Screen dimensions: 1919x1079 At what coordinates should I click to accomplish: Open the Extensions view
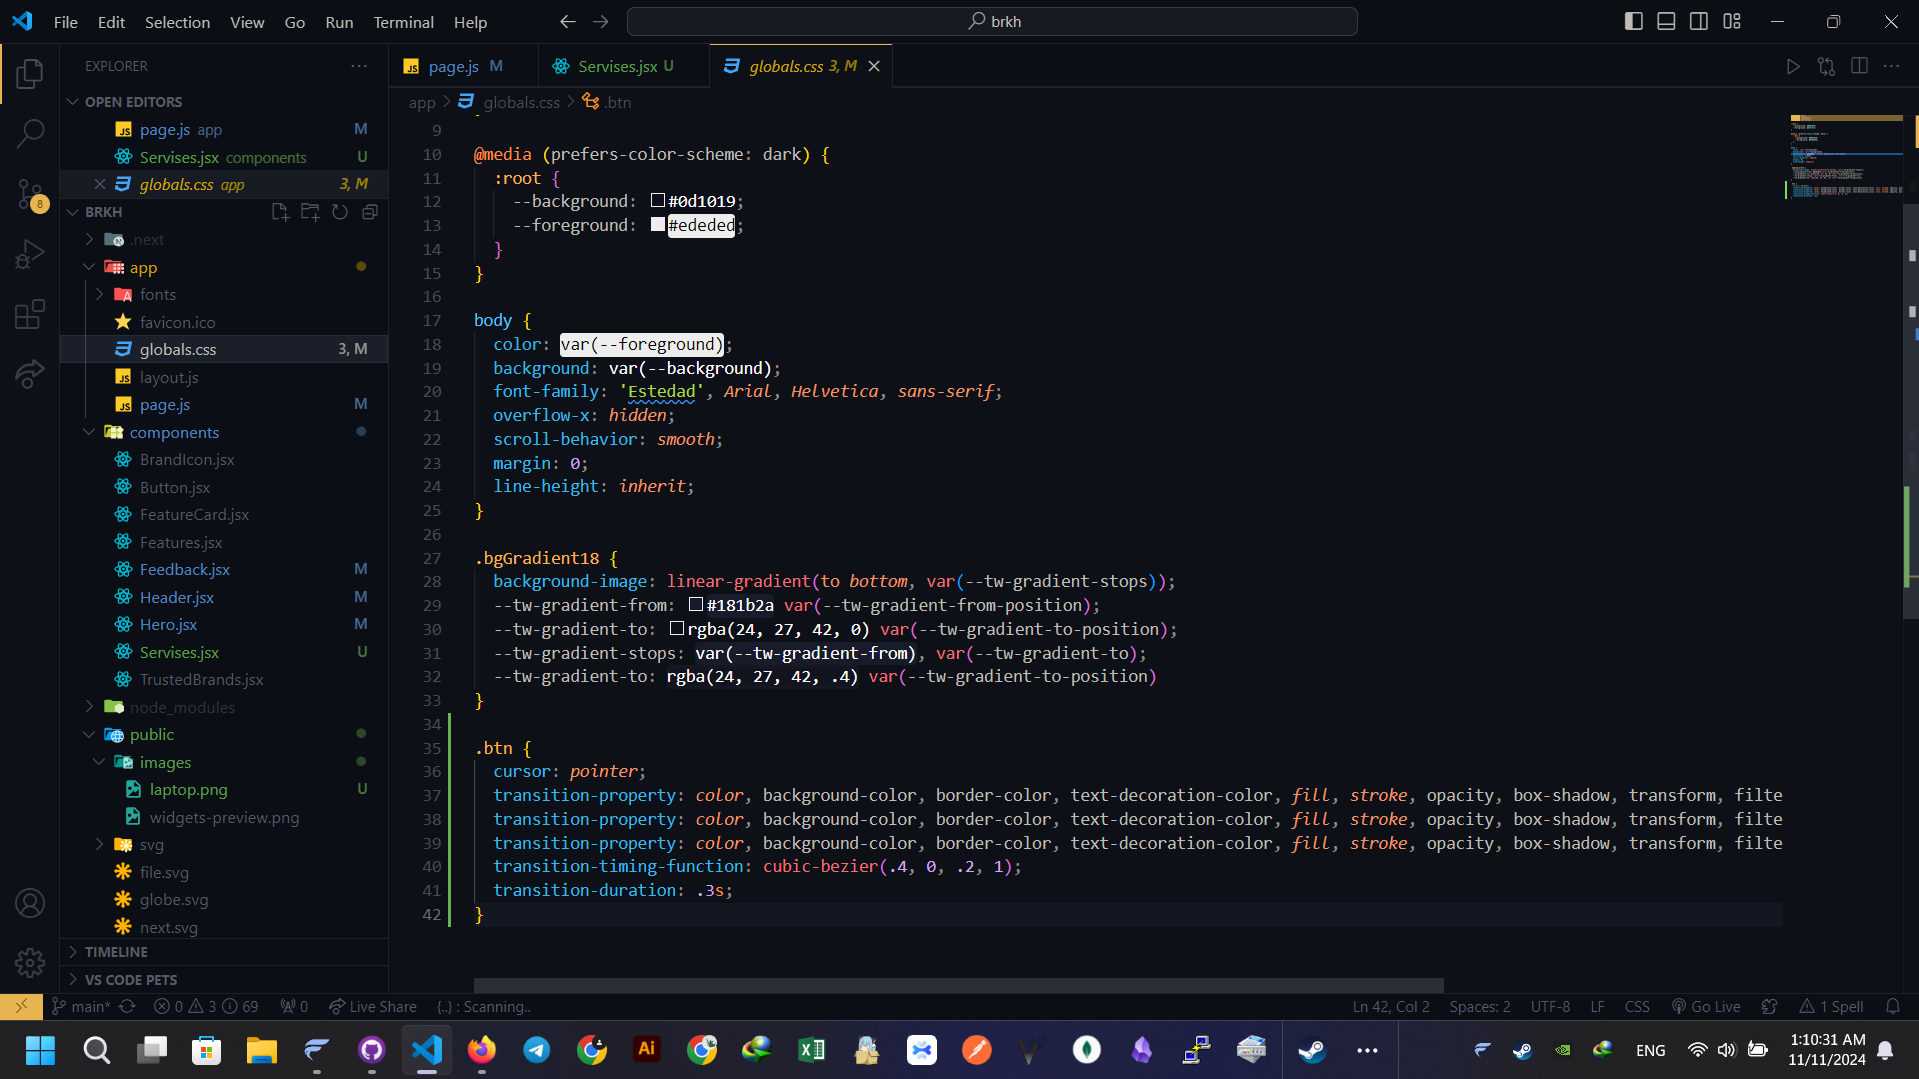tap(30, 313)
